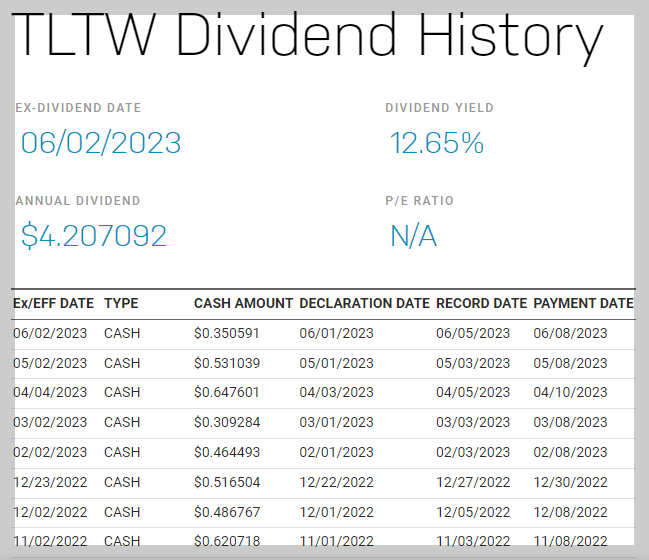The width and height of the screenshot is (649, 560).
Task: Click declaration date 03/01/2023
Action: coord(337,422)
